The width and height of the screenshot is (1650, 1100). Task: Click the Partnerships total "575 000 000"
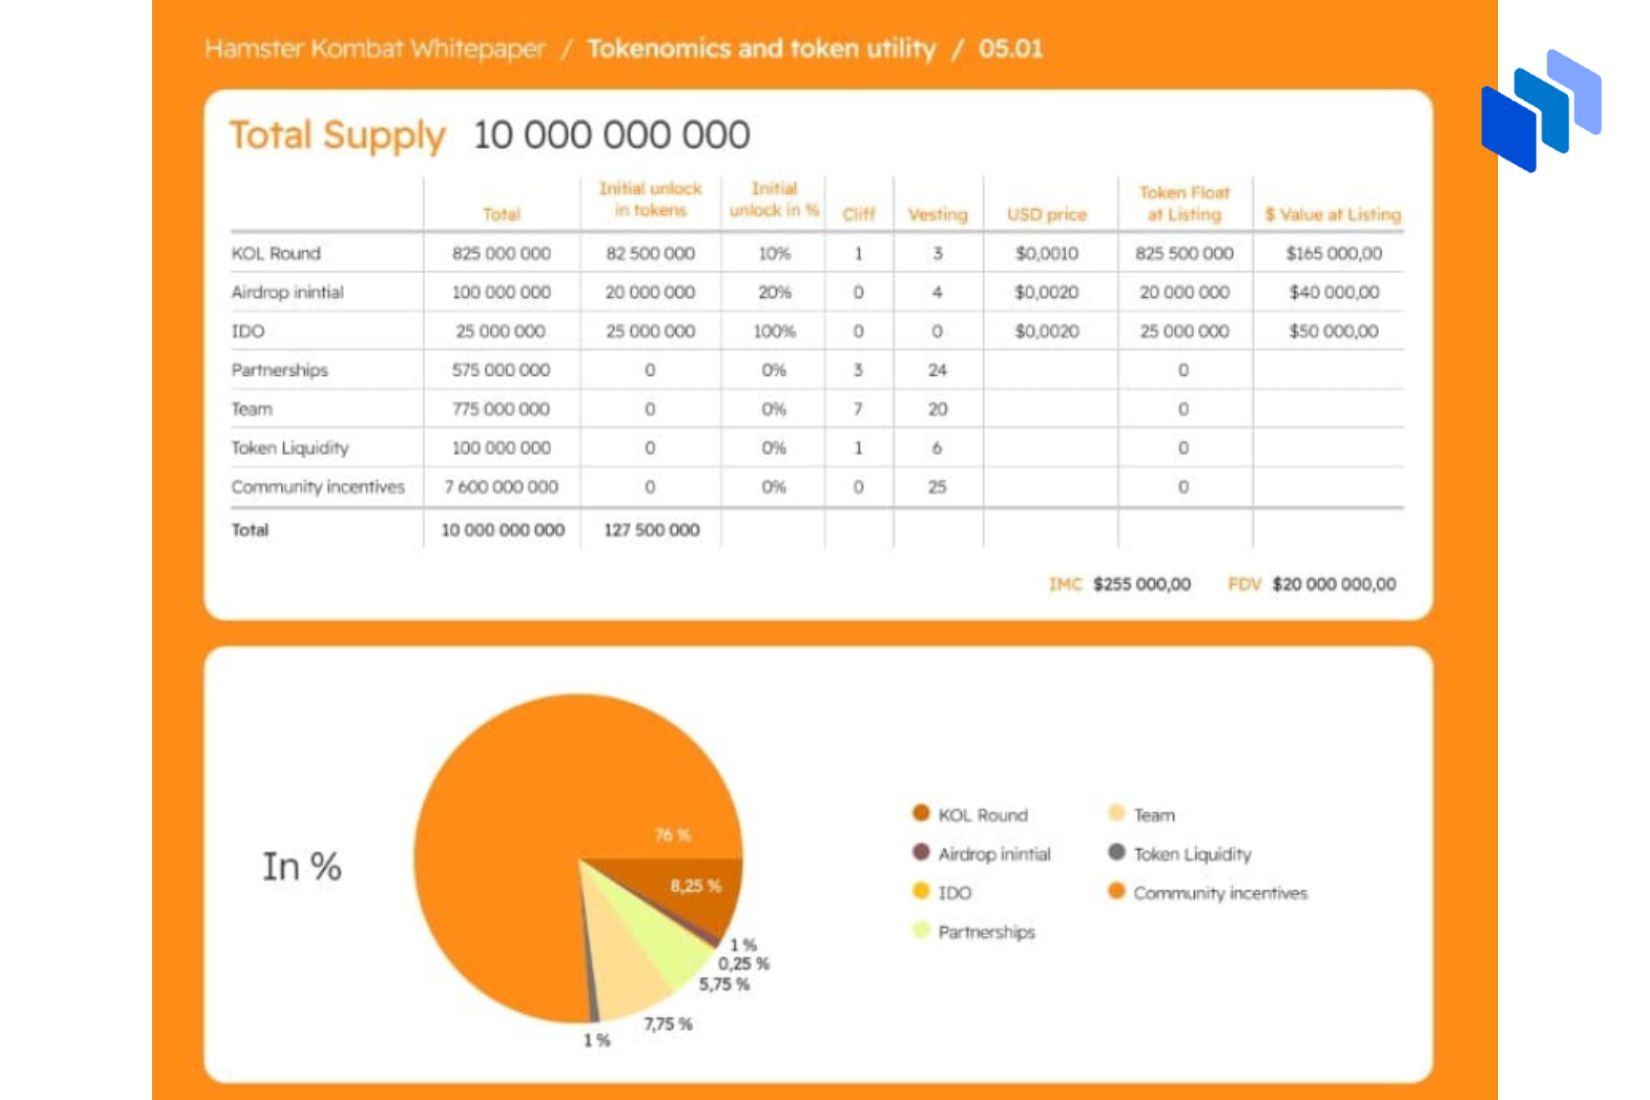point(501,370)
